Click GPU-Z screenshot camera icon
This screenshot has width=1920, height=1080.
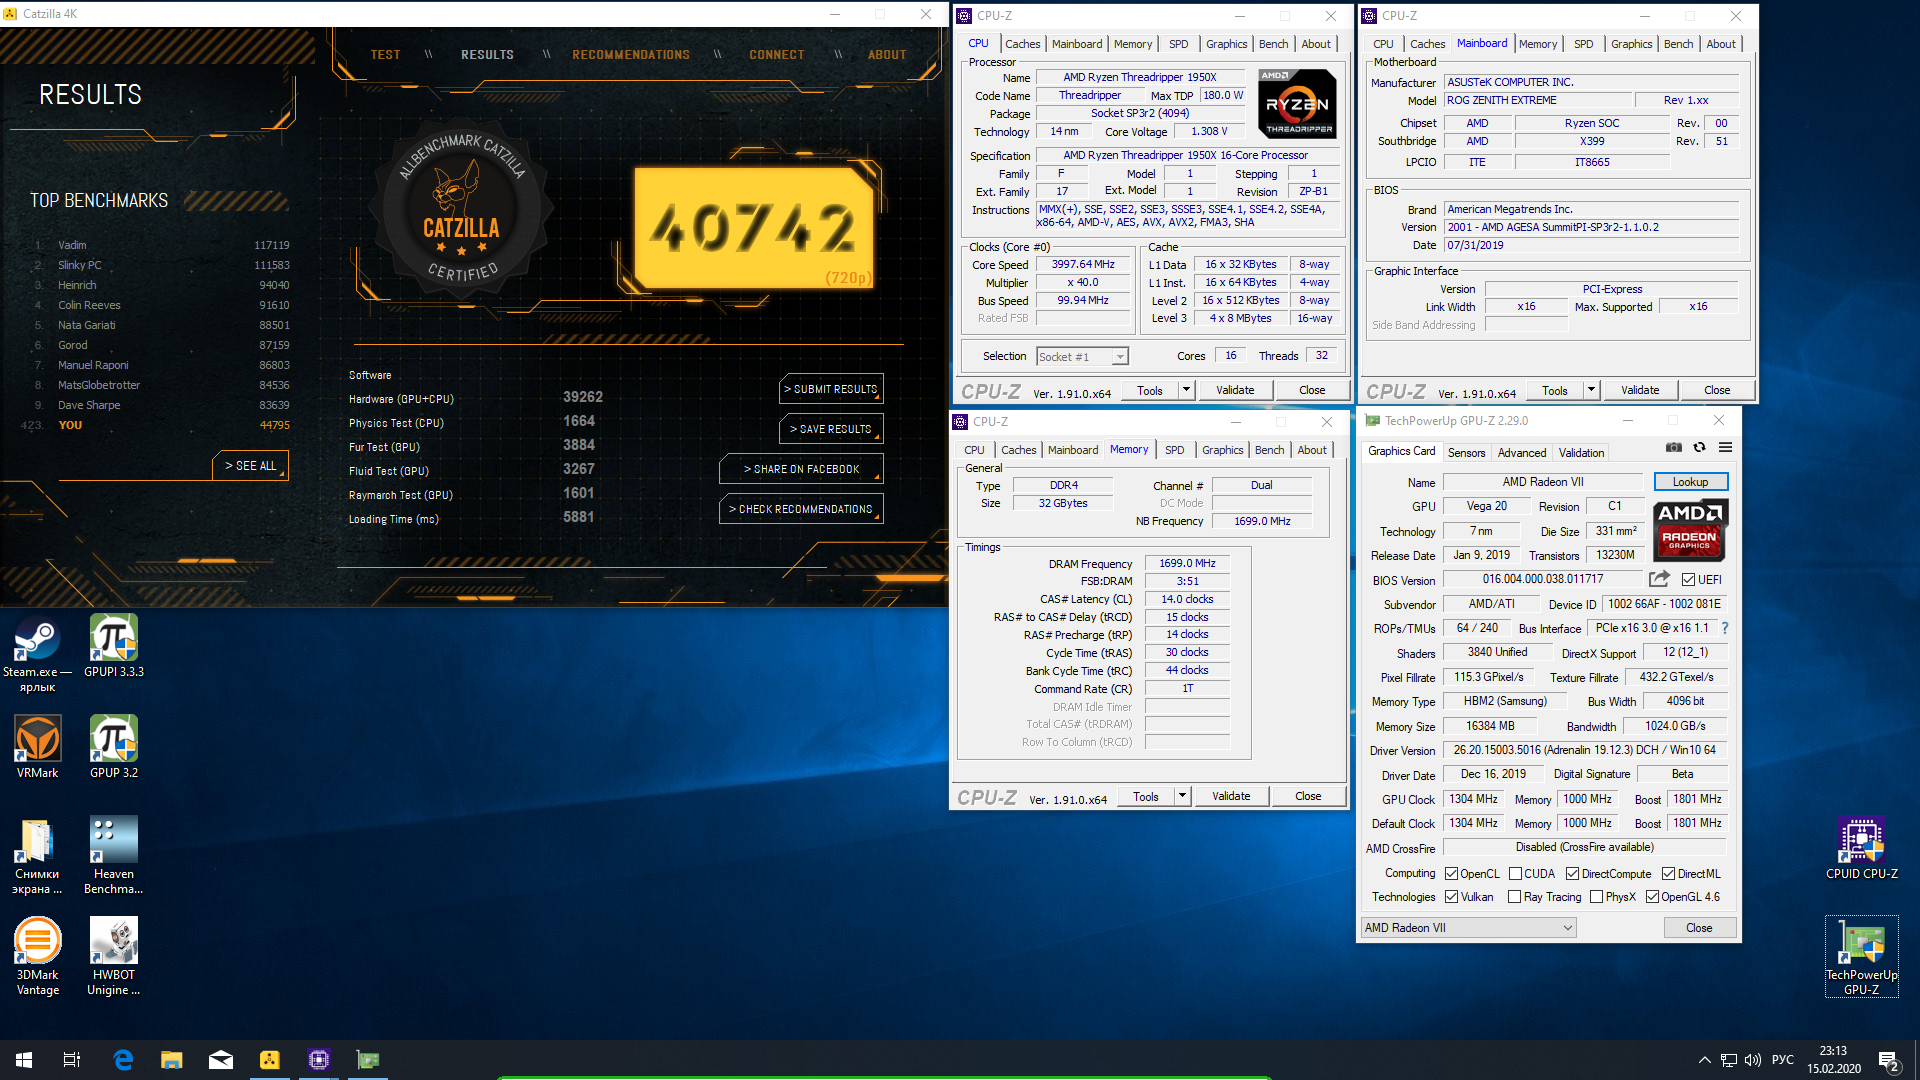(1674, 447)
